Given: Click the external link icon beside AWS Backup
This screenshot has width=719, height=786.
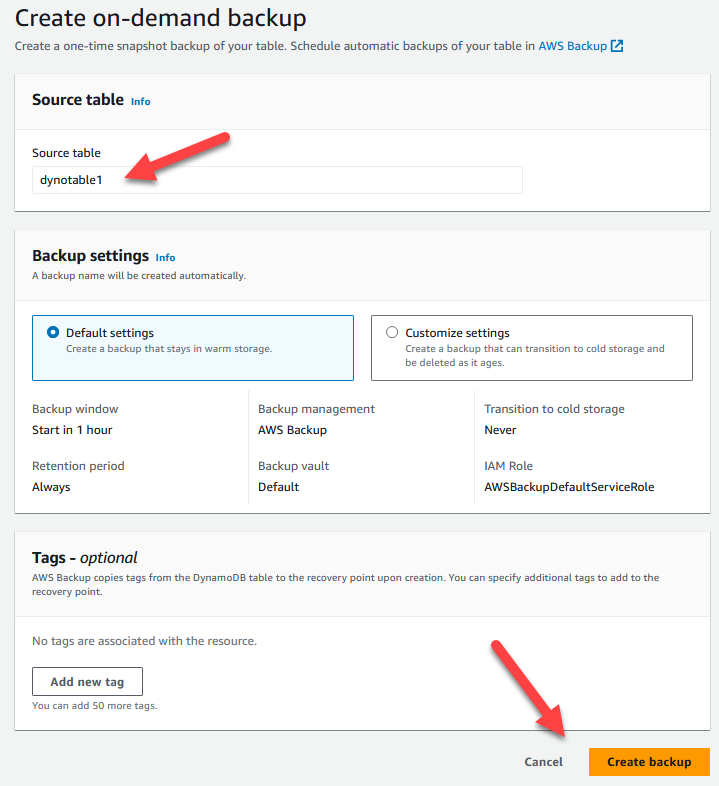Looking at the screenshot, I should [x=617, y=46].
